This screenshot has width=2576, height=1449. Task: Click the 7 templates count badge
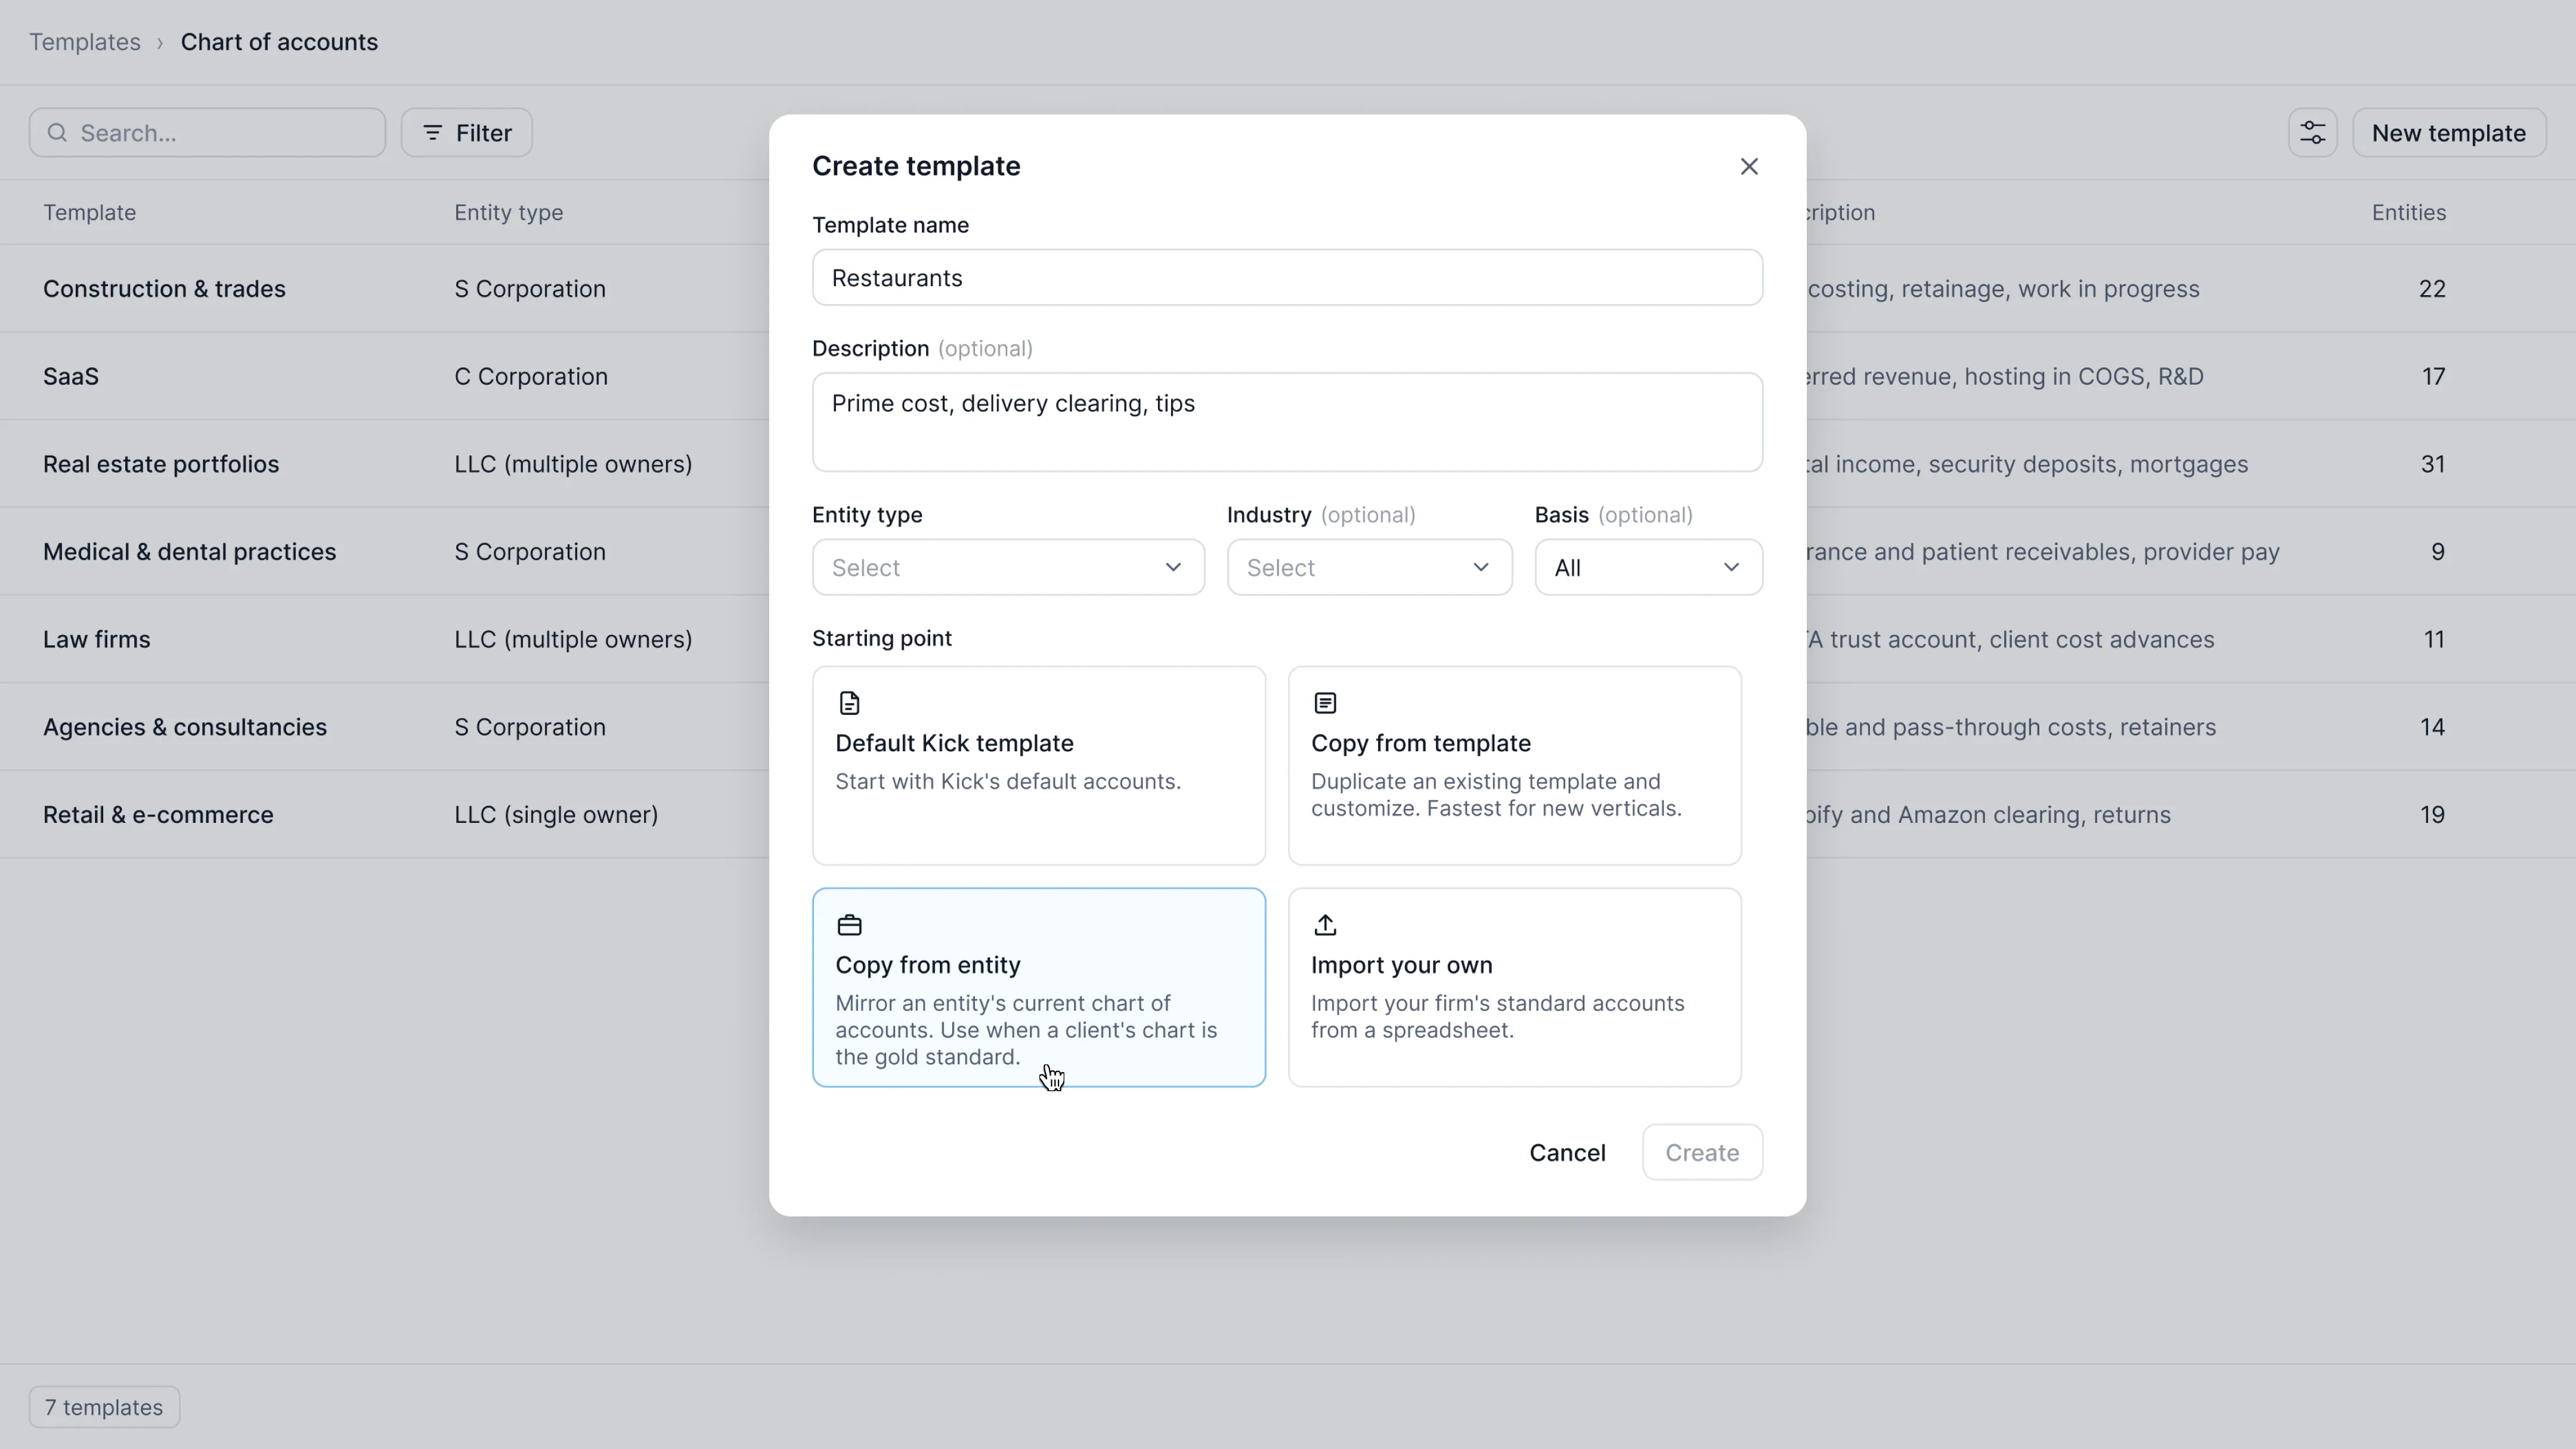tap(104, 1407)
